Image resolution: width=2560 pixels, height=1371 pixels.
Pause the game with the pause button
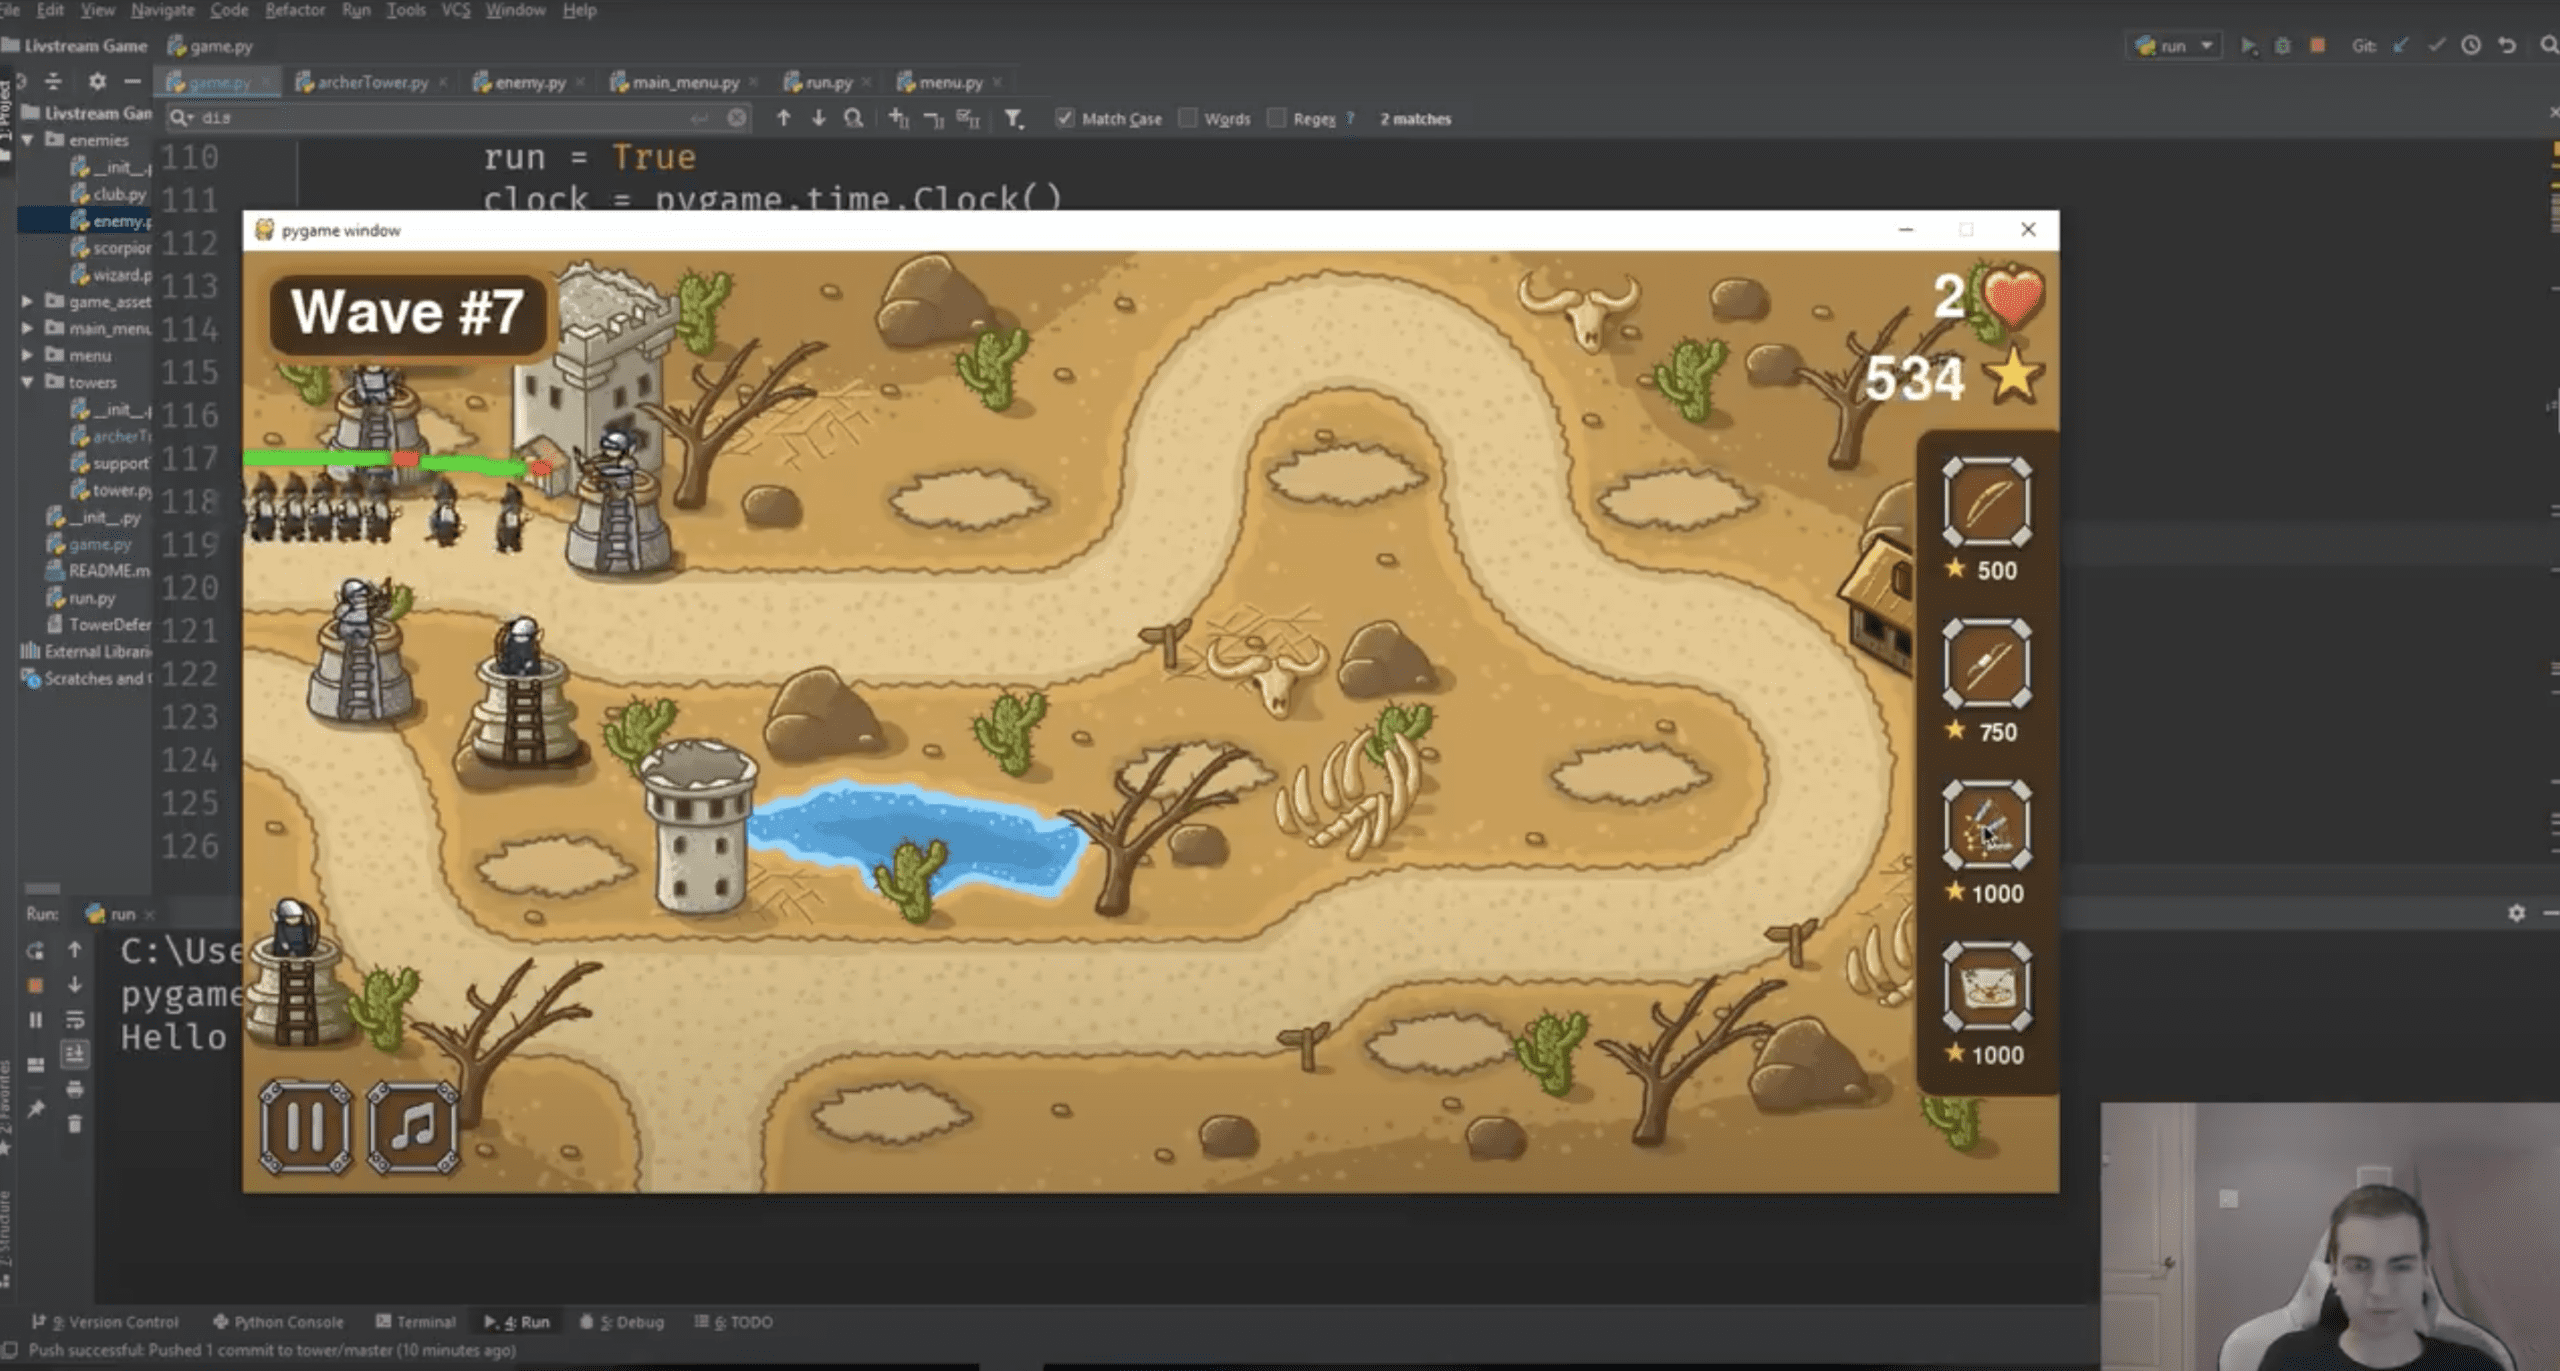(x=306, y=1126)
